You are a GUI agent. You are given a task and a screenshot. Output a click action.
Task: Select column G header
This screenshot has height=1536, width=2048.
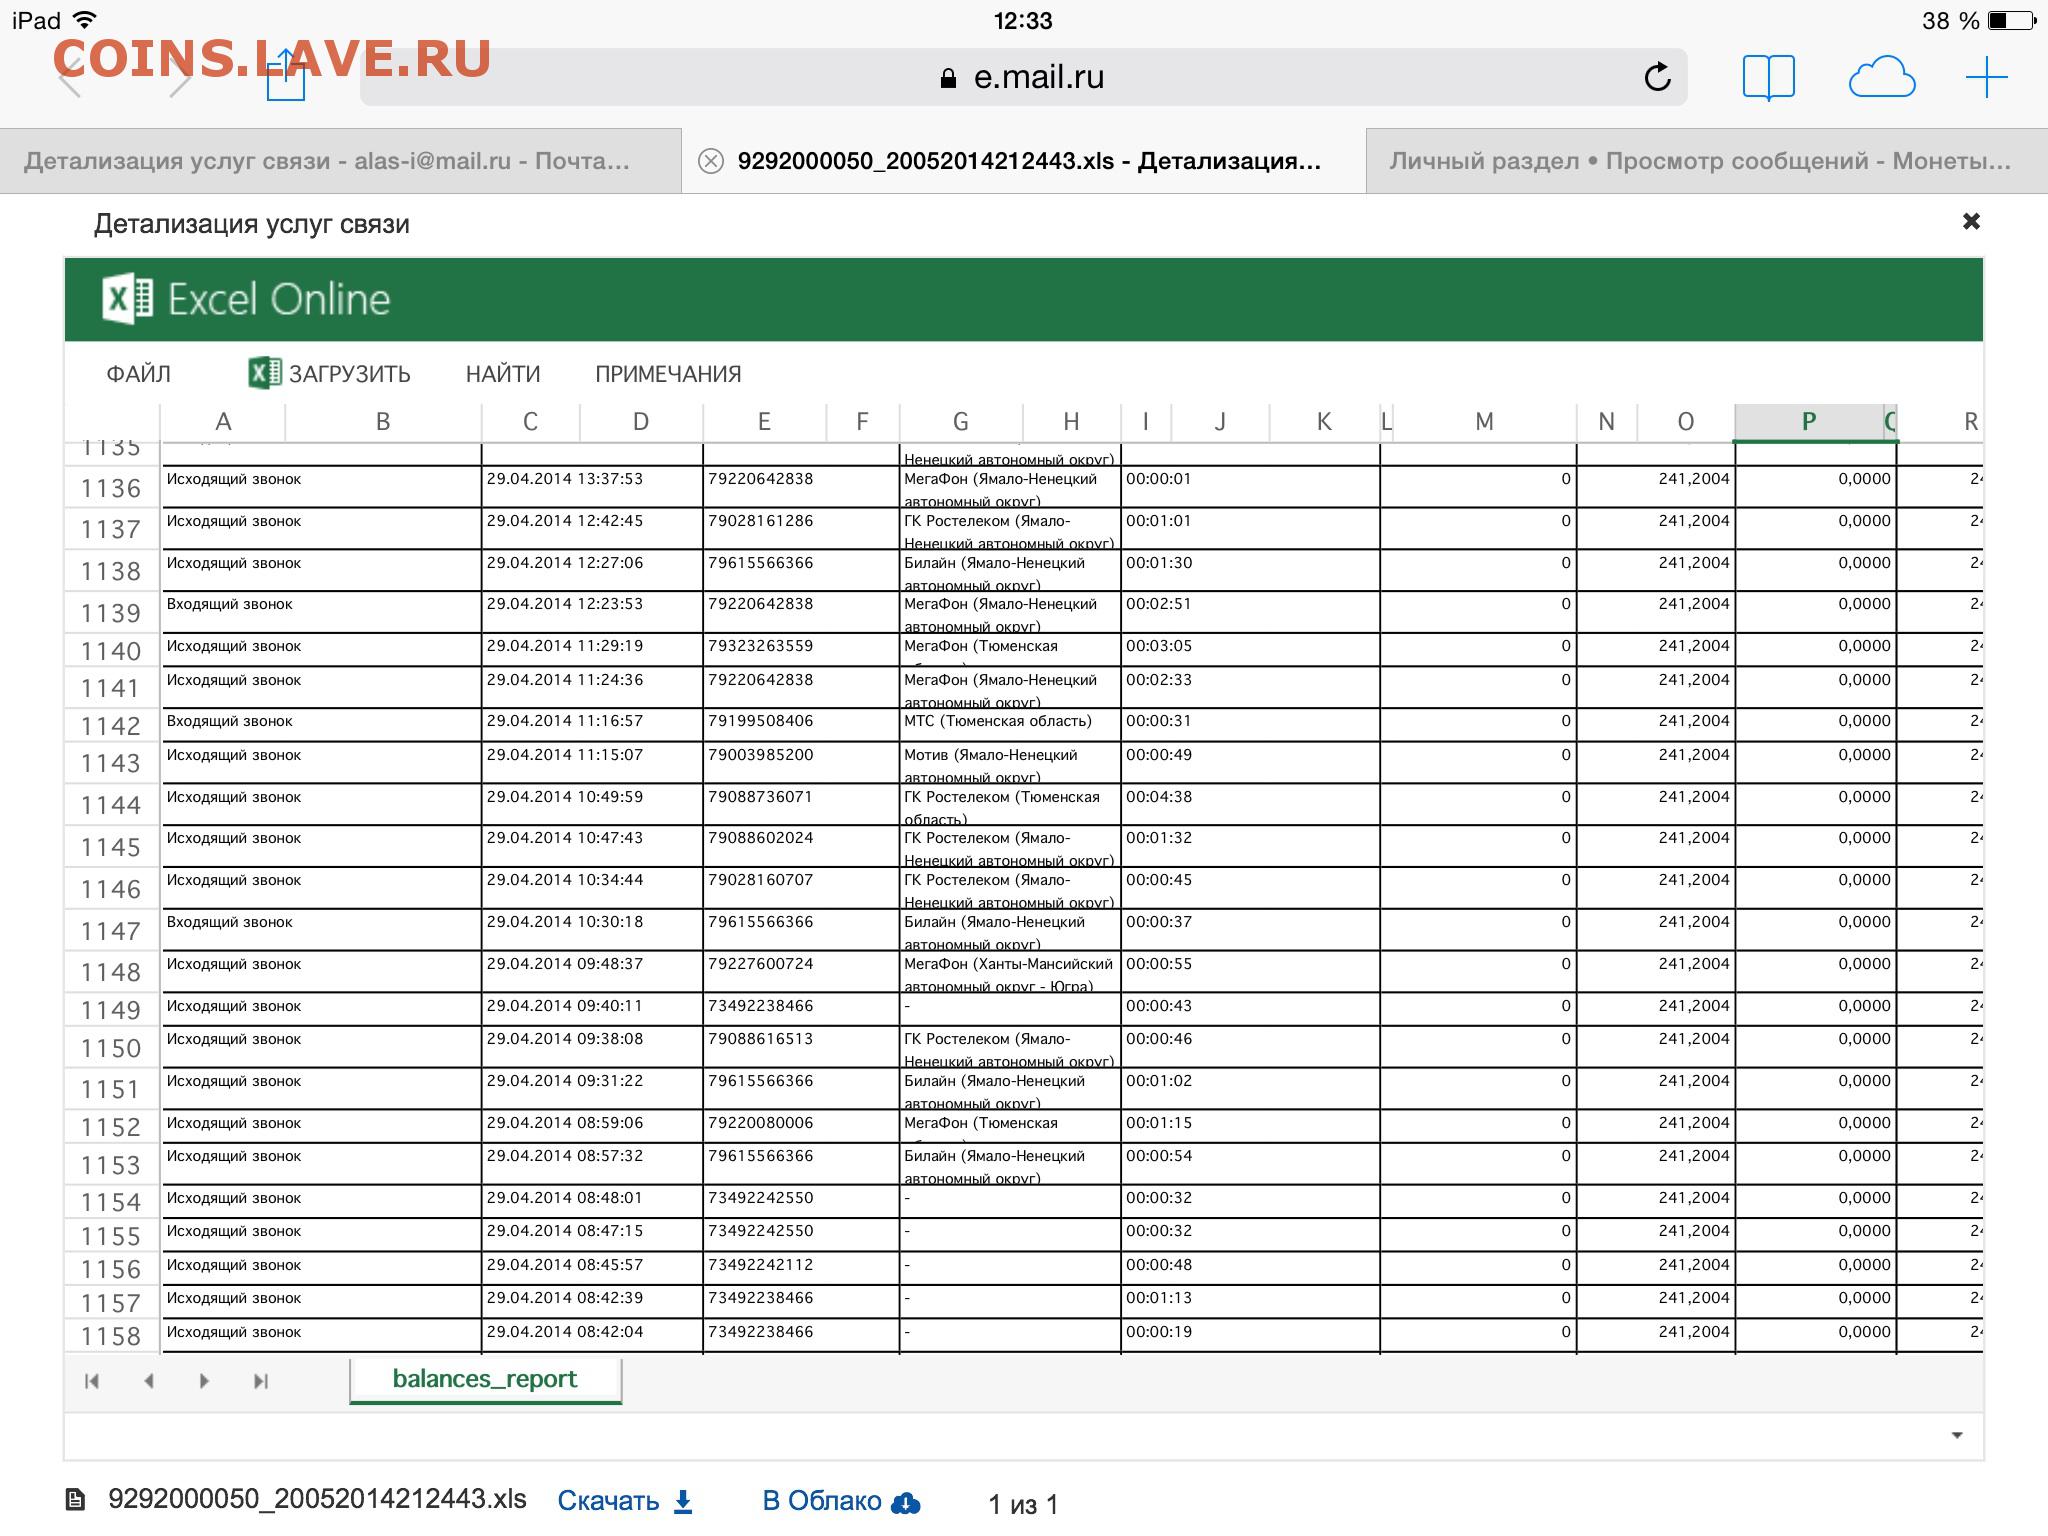coord(960,422)
